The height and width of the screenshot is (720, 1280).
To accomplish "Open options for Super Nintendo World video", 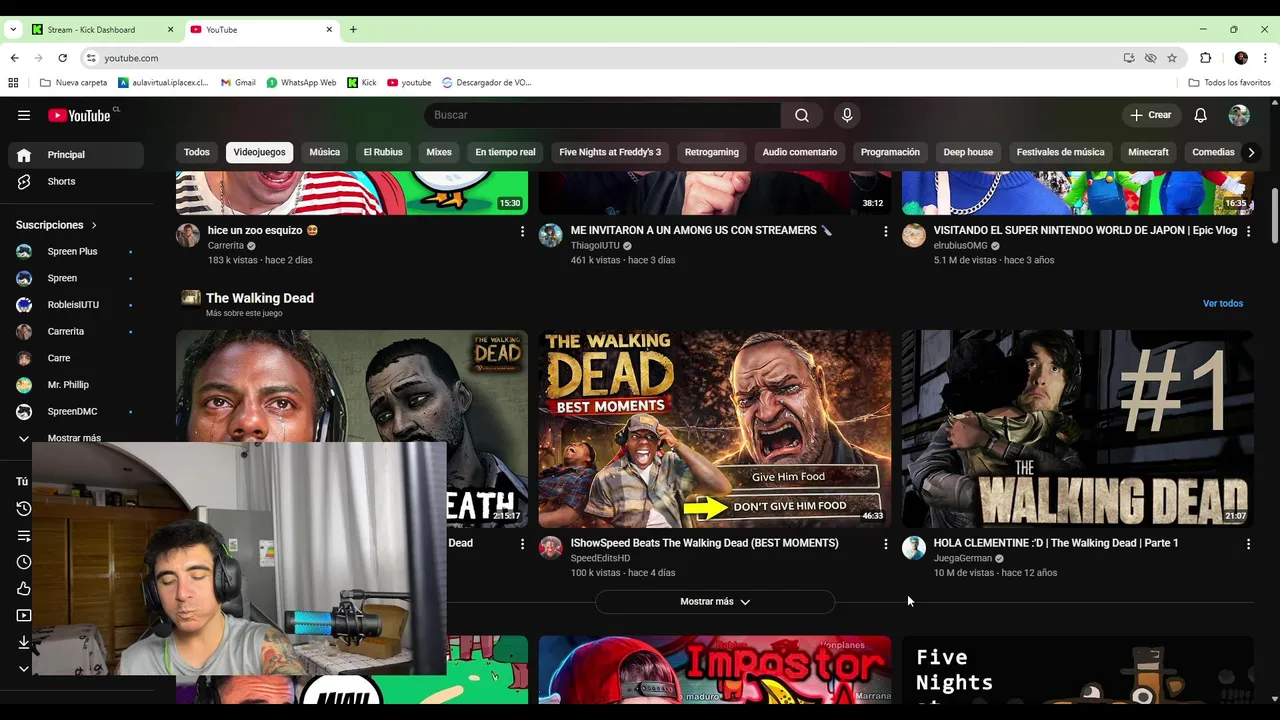I will [1248, 231].
